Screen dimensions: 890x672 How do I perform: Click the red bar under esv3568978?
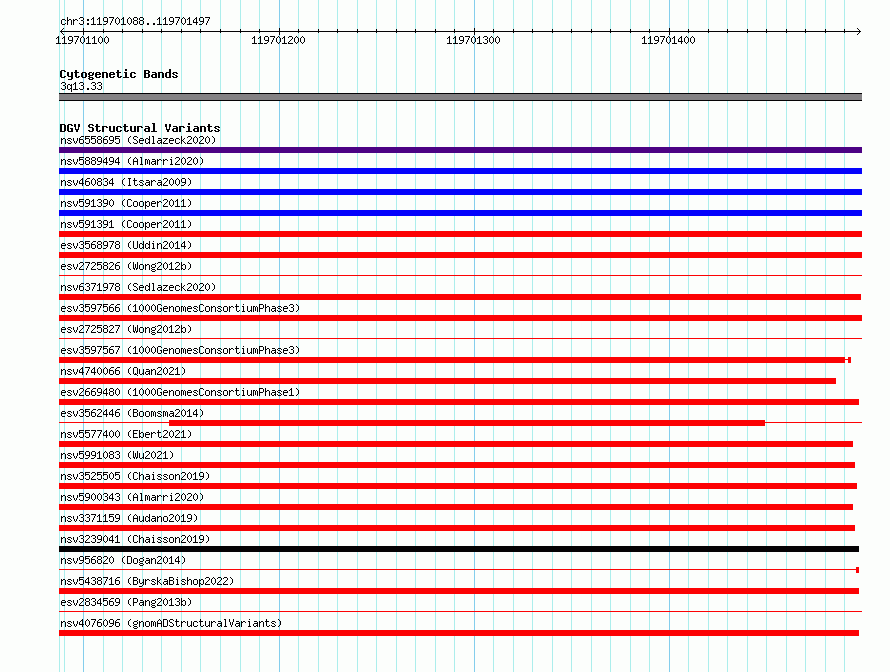point(460,255)
